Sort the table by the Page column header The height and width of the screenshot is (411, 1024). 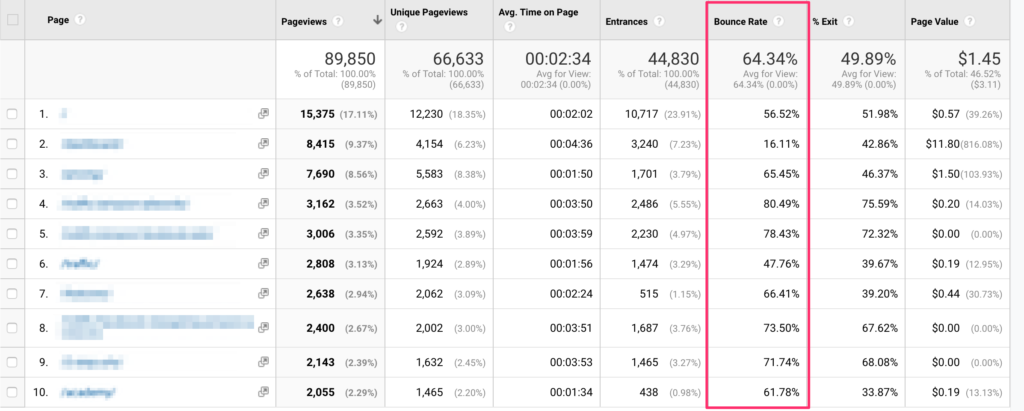(58, 20)
